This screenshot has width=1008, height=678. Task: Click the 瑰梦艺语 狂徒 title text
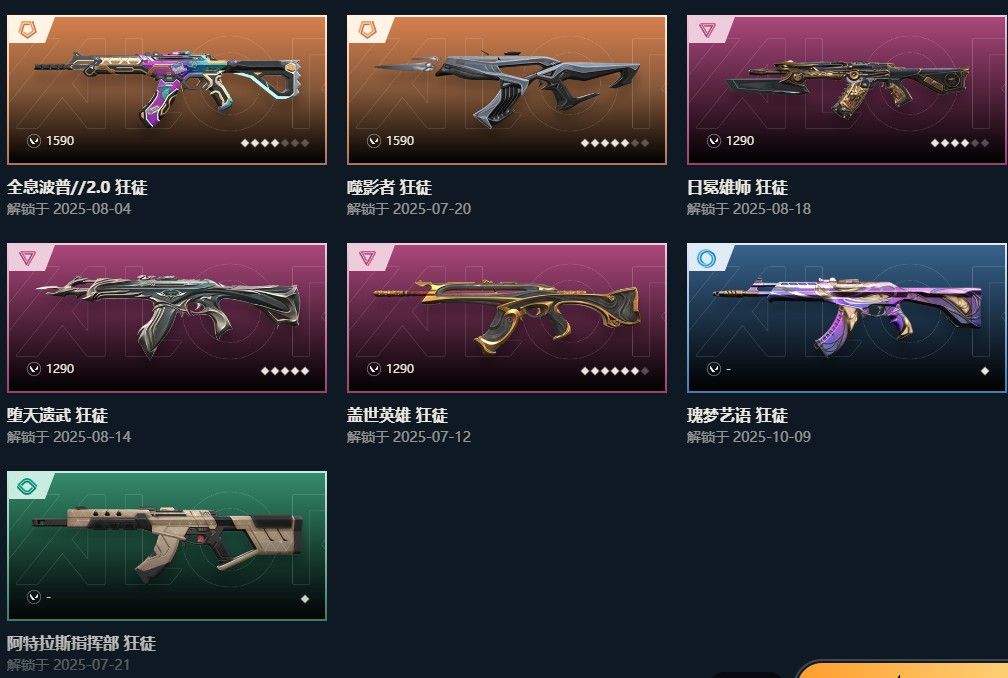click(x=737, y=415)
